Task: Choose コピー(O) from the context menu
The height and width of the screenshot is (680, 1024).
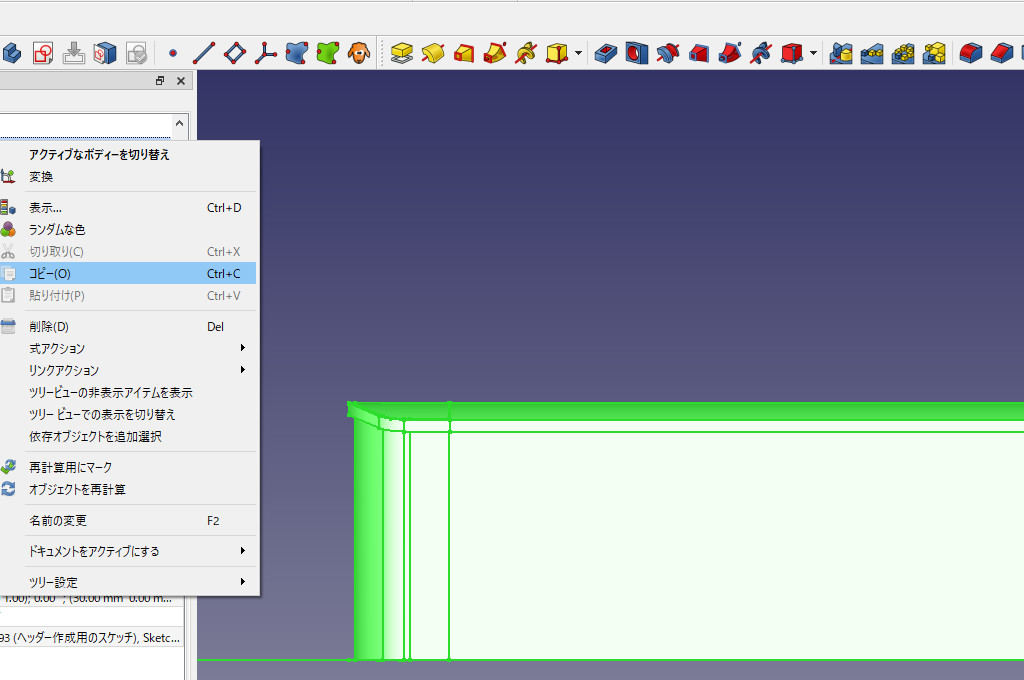Action: pyautogui.click(x=50, y=273)
